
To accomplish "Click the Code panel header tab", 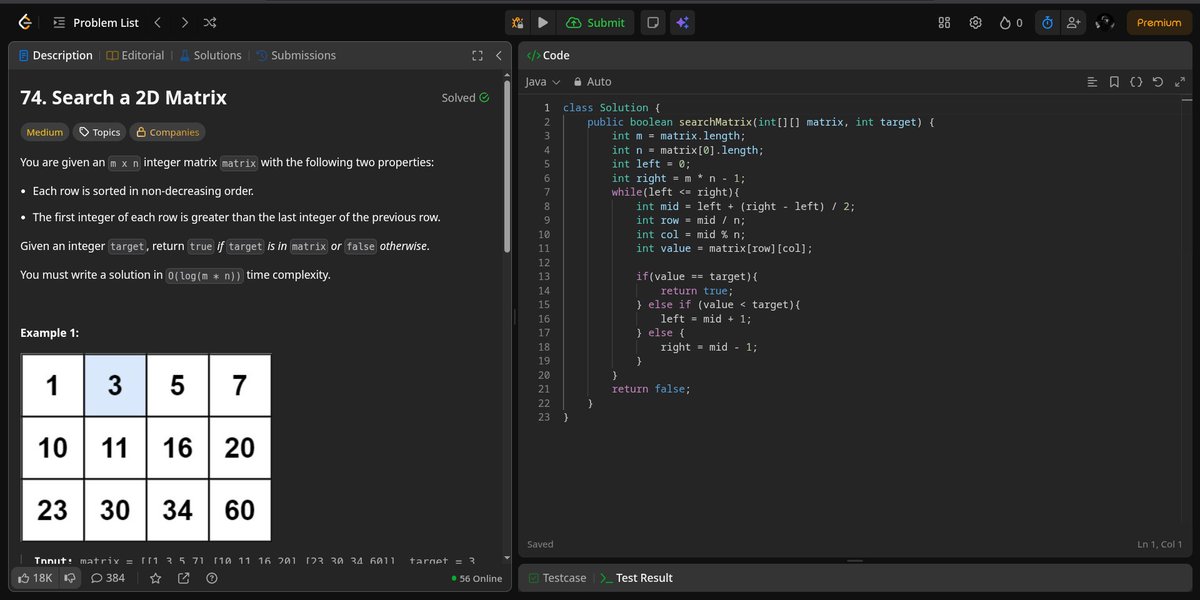I will (x=548, y=55).
